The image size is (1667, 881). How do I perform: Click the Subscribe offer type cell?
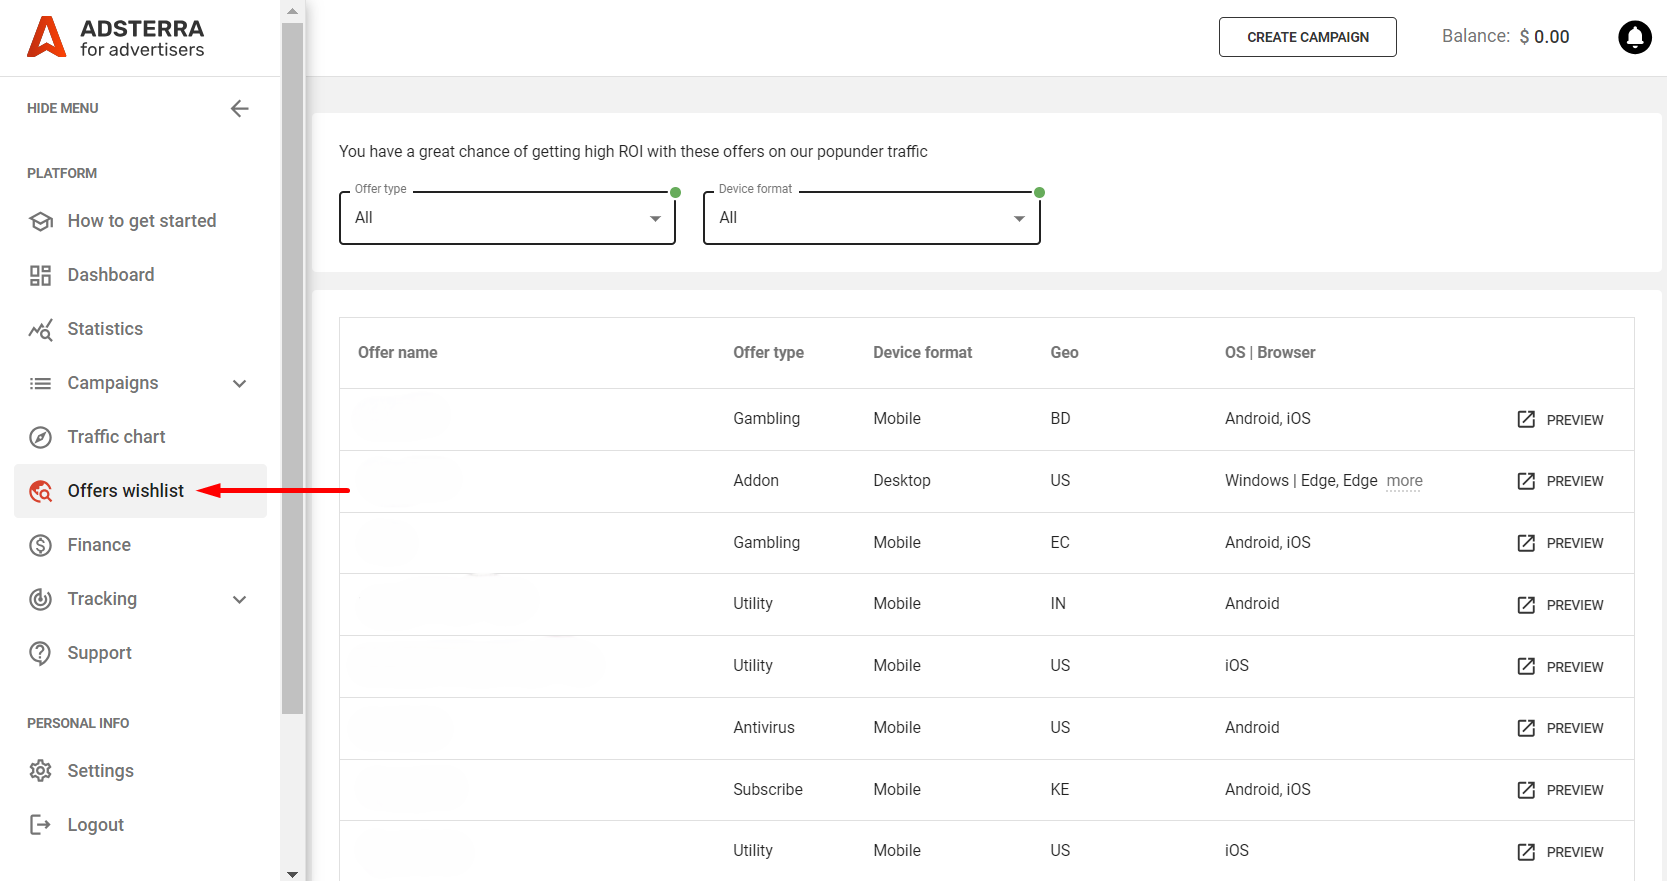tap(768, 790)
